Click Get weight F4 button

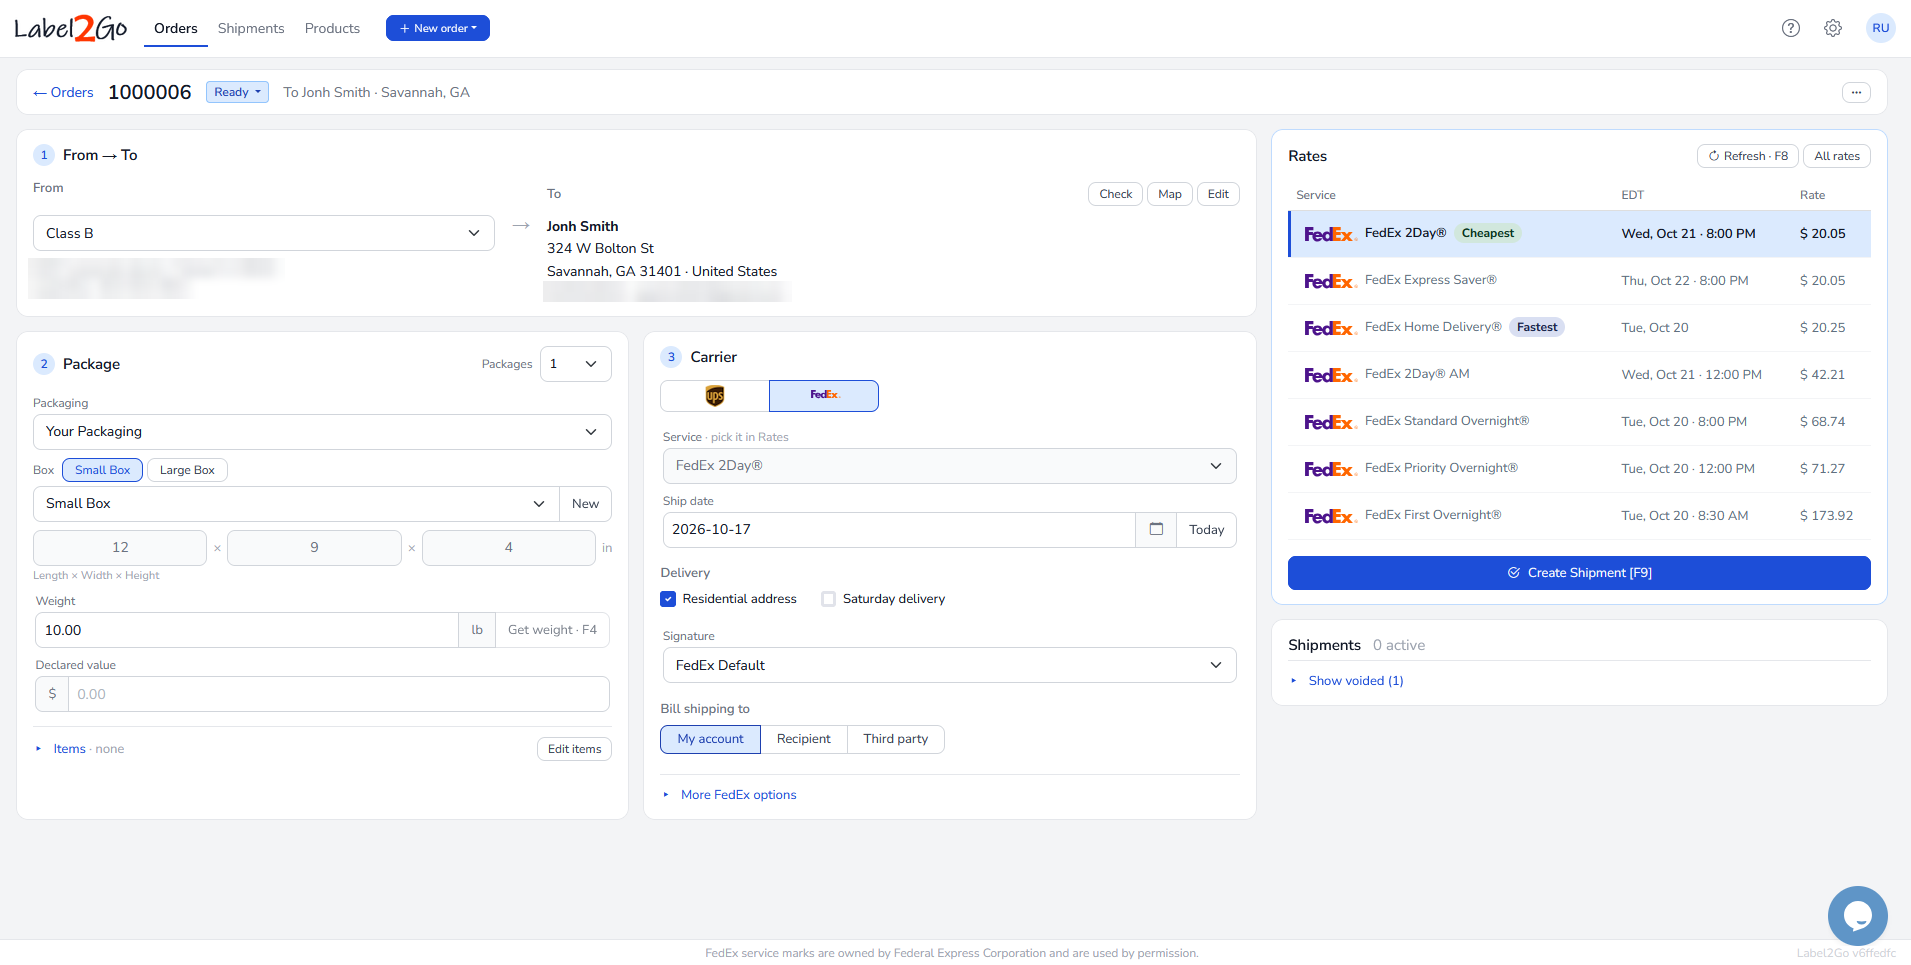tap(552, 630)
